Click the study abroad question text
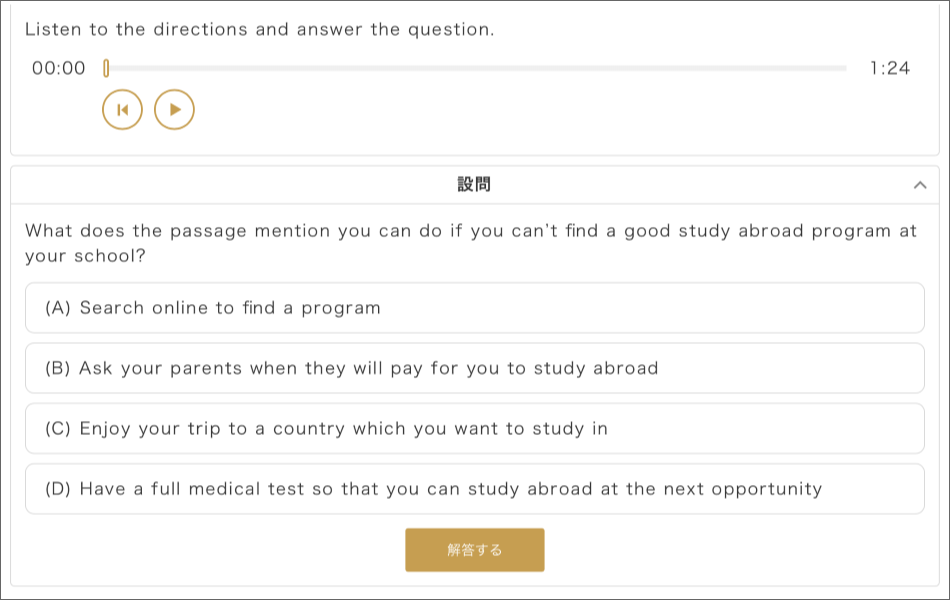950x600 pixels. click(471, 243)
